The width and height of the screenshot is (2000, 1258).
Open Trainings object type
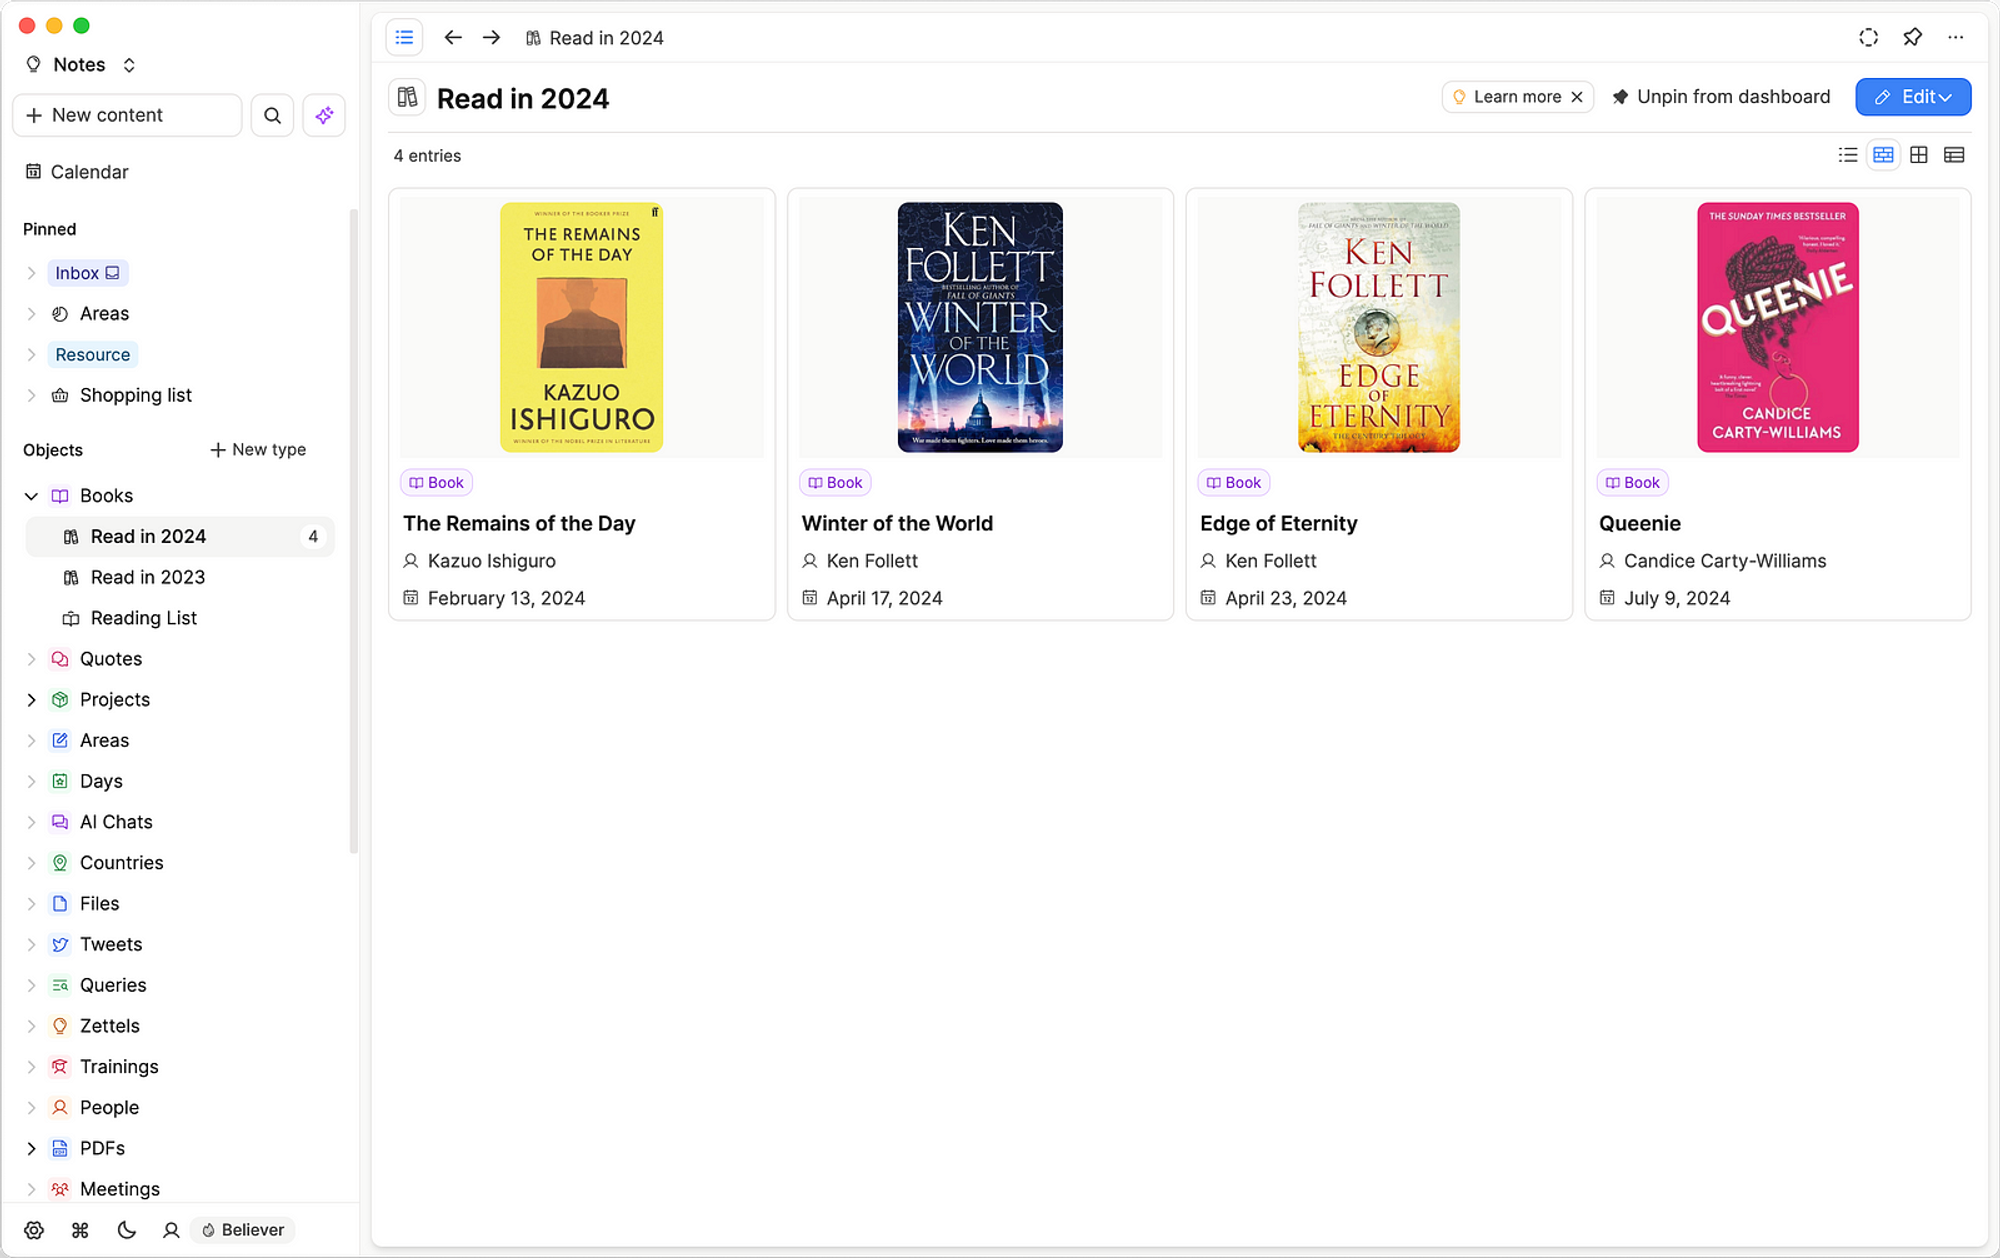(x=119, y=1068)
